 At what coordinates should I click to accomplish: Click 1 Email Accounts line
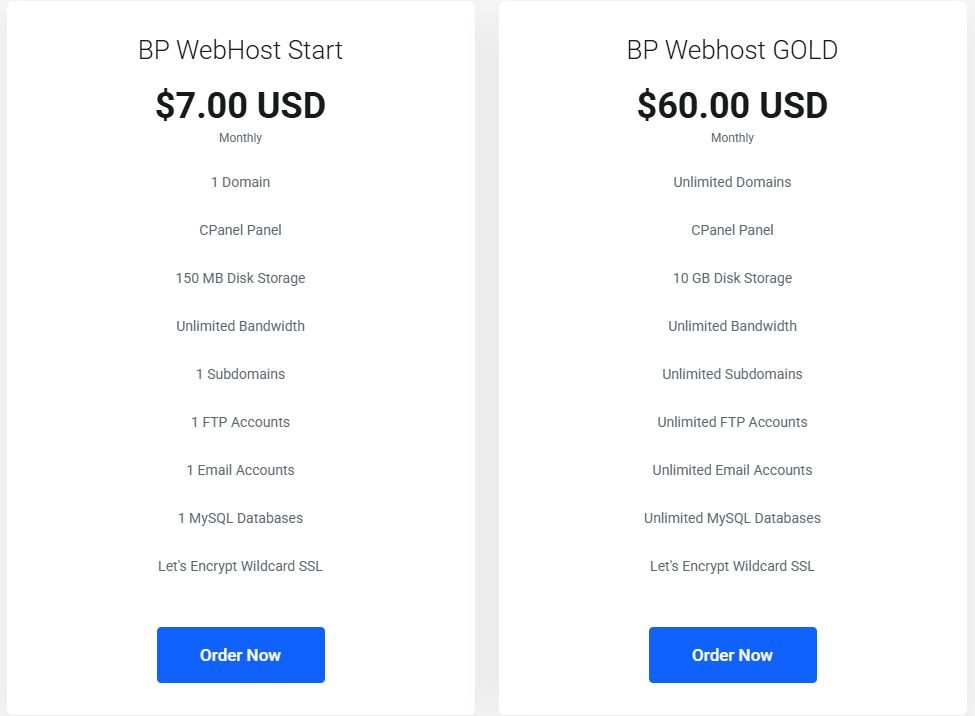coord(240,470)
